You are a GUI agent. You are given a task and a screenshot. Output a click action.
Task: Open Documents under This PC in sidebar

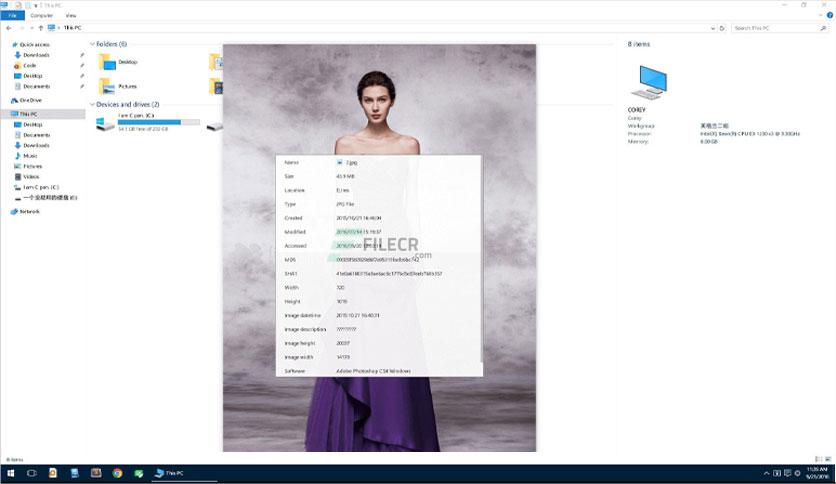32,135
